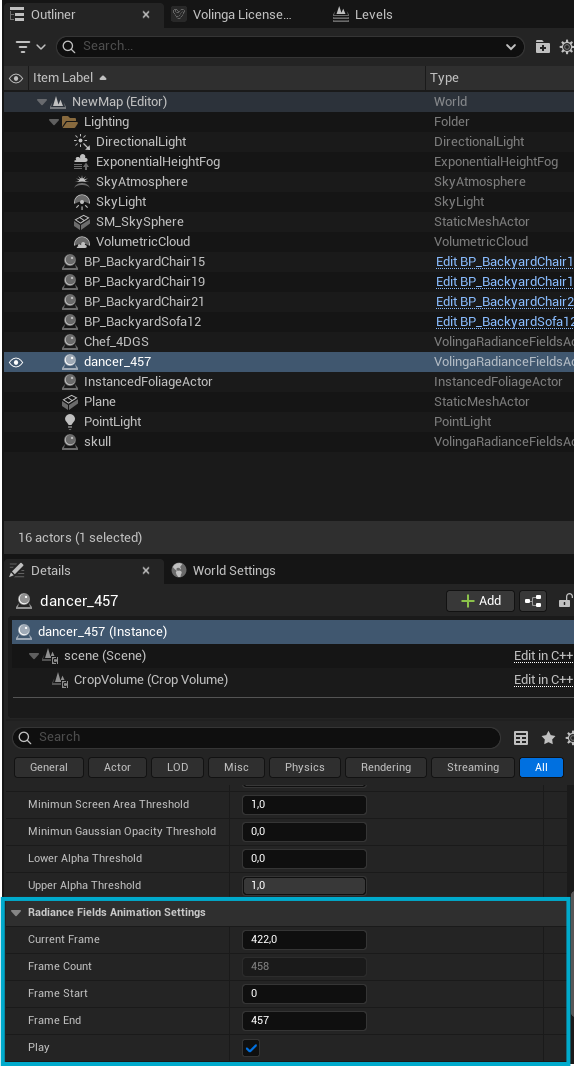Click the Current Frame value field
The width and height of the screenshot is (574, 1067).
click(x=304, y=939)
